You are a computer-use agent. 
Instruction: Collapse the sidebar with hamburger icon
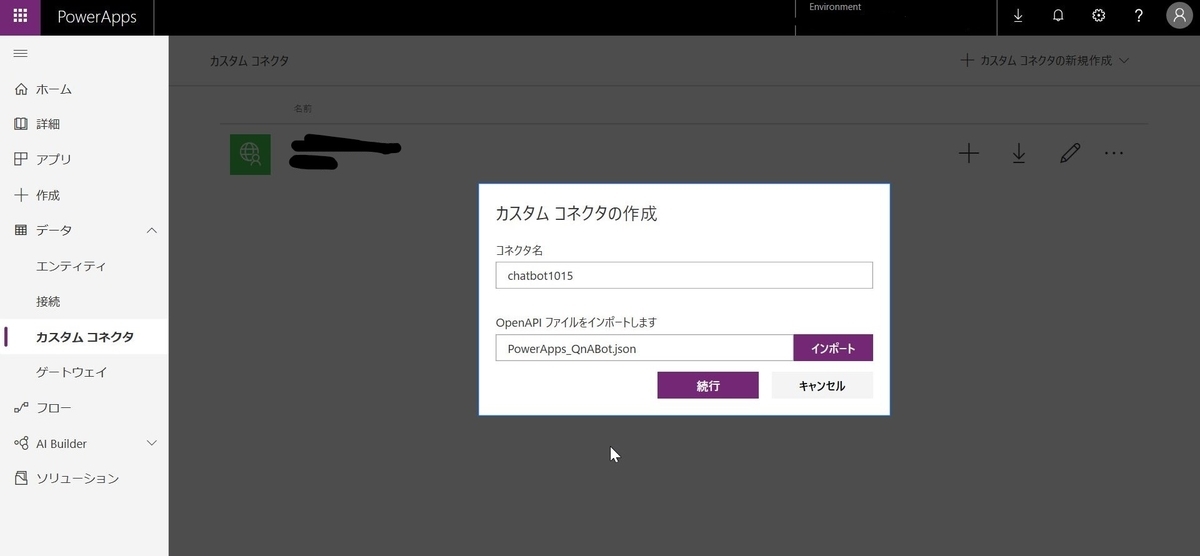(x=20, y=53)
